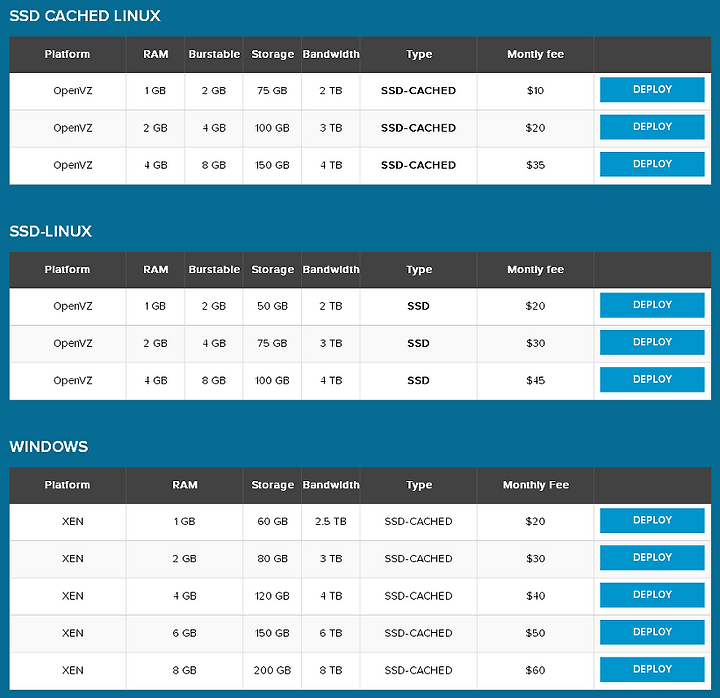The image size is (720, 698).
Task: Click SSD type in the $30 row
Action: 418,343
